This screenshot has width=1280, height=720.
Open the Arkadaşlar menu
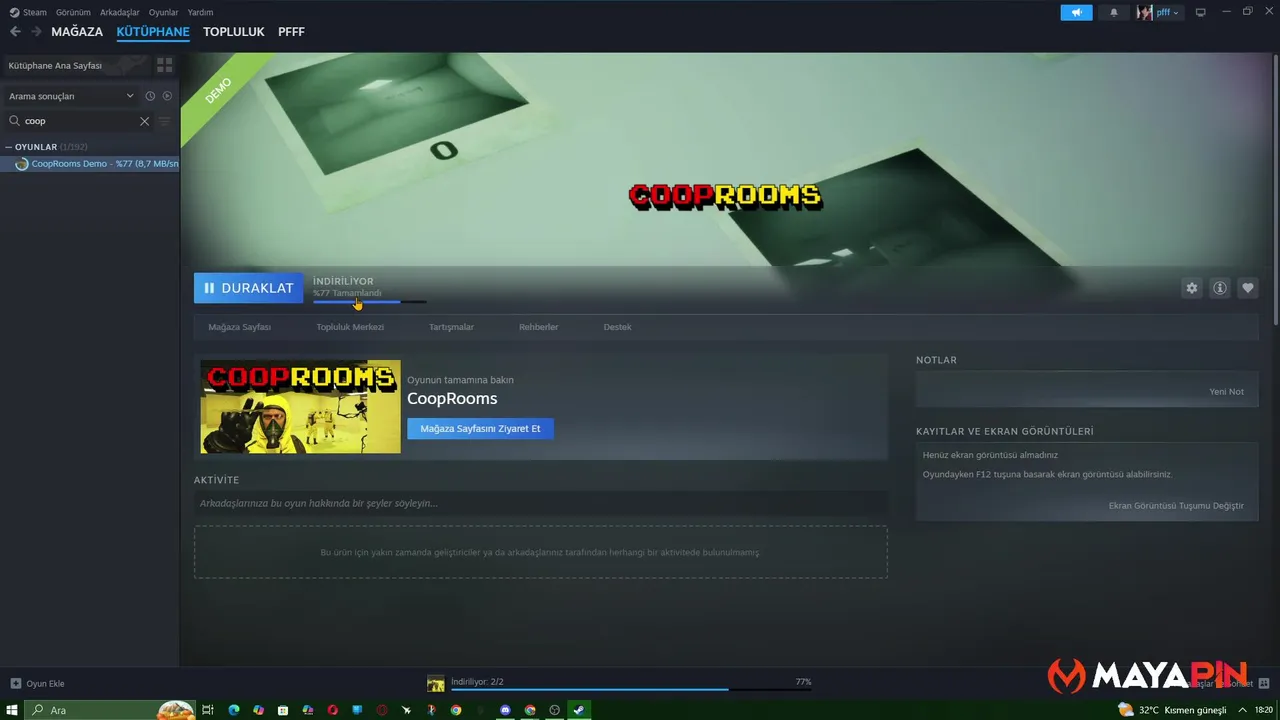point(120,12)
